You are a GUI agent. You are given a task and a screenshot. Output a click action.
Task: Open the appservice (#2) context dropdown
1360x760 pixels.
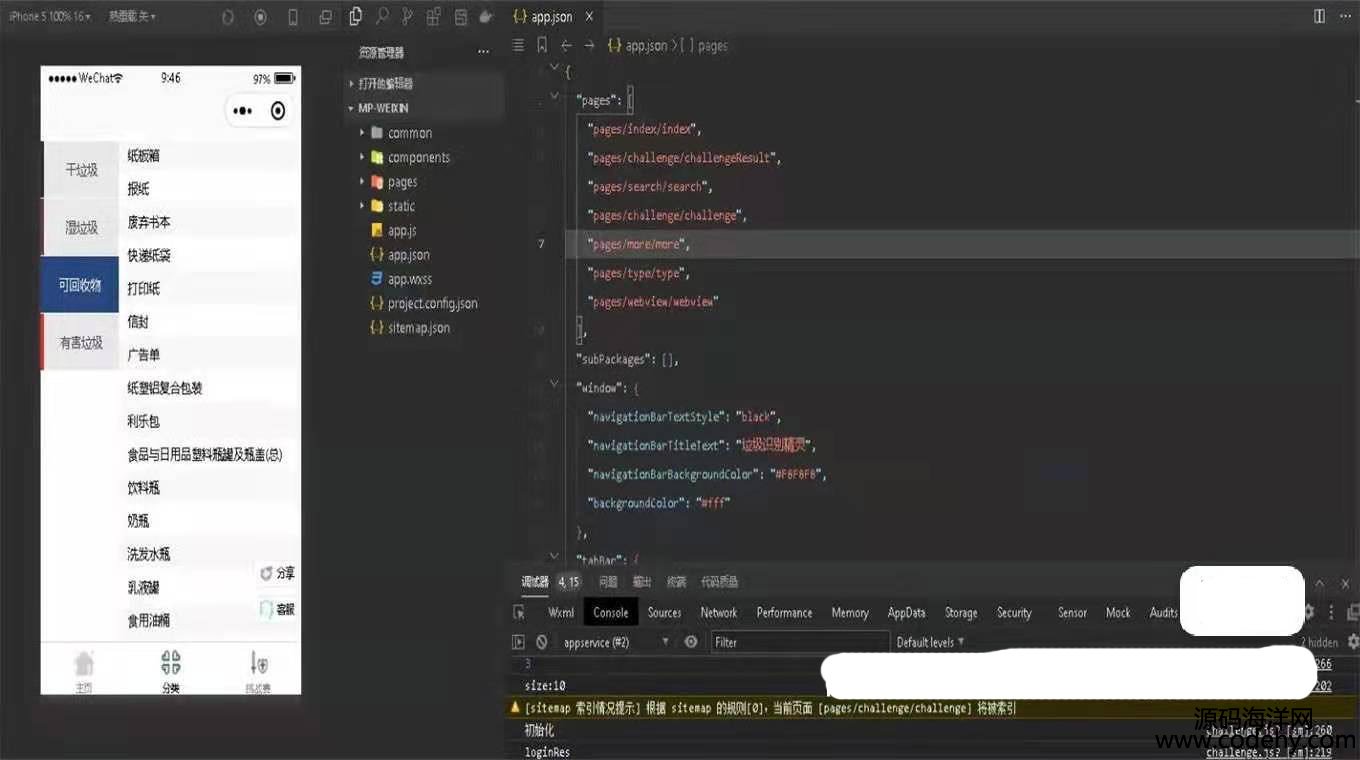click(616, 642)
